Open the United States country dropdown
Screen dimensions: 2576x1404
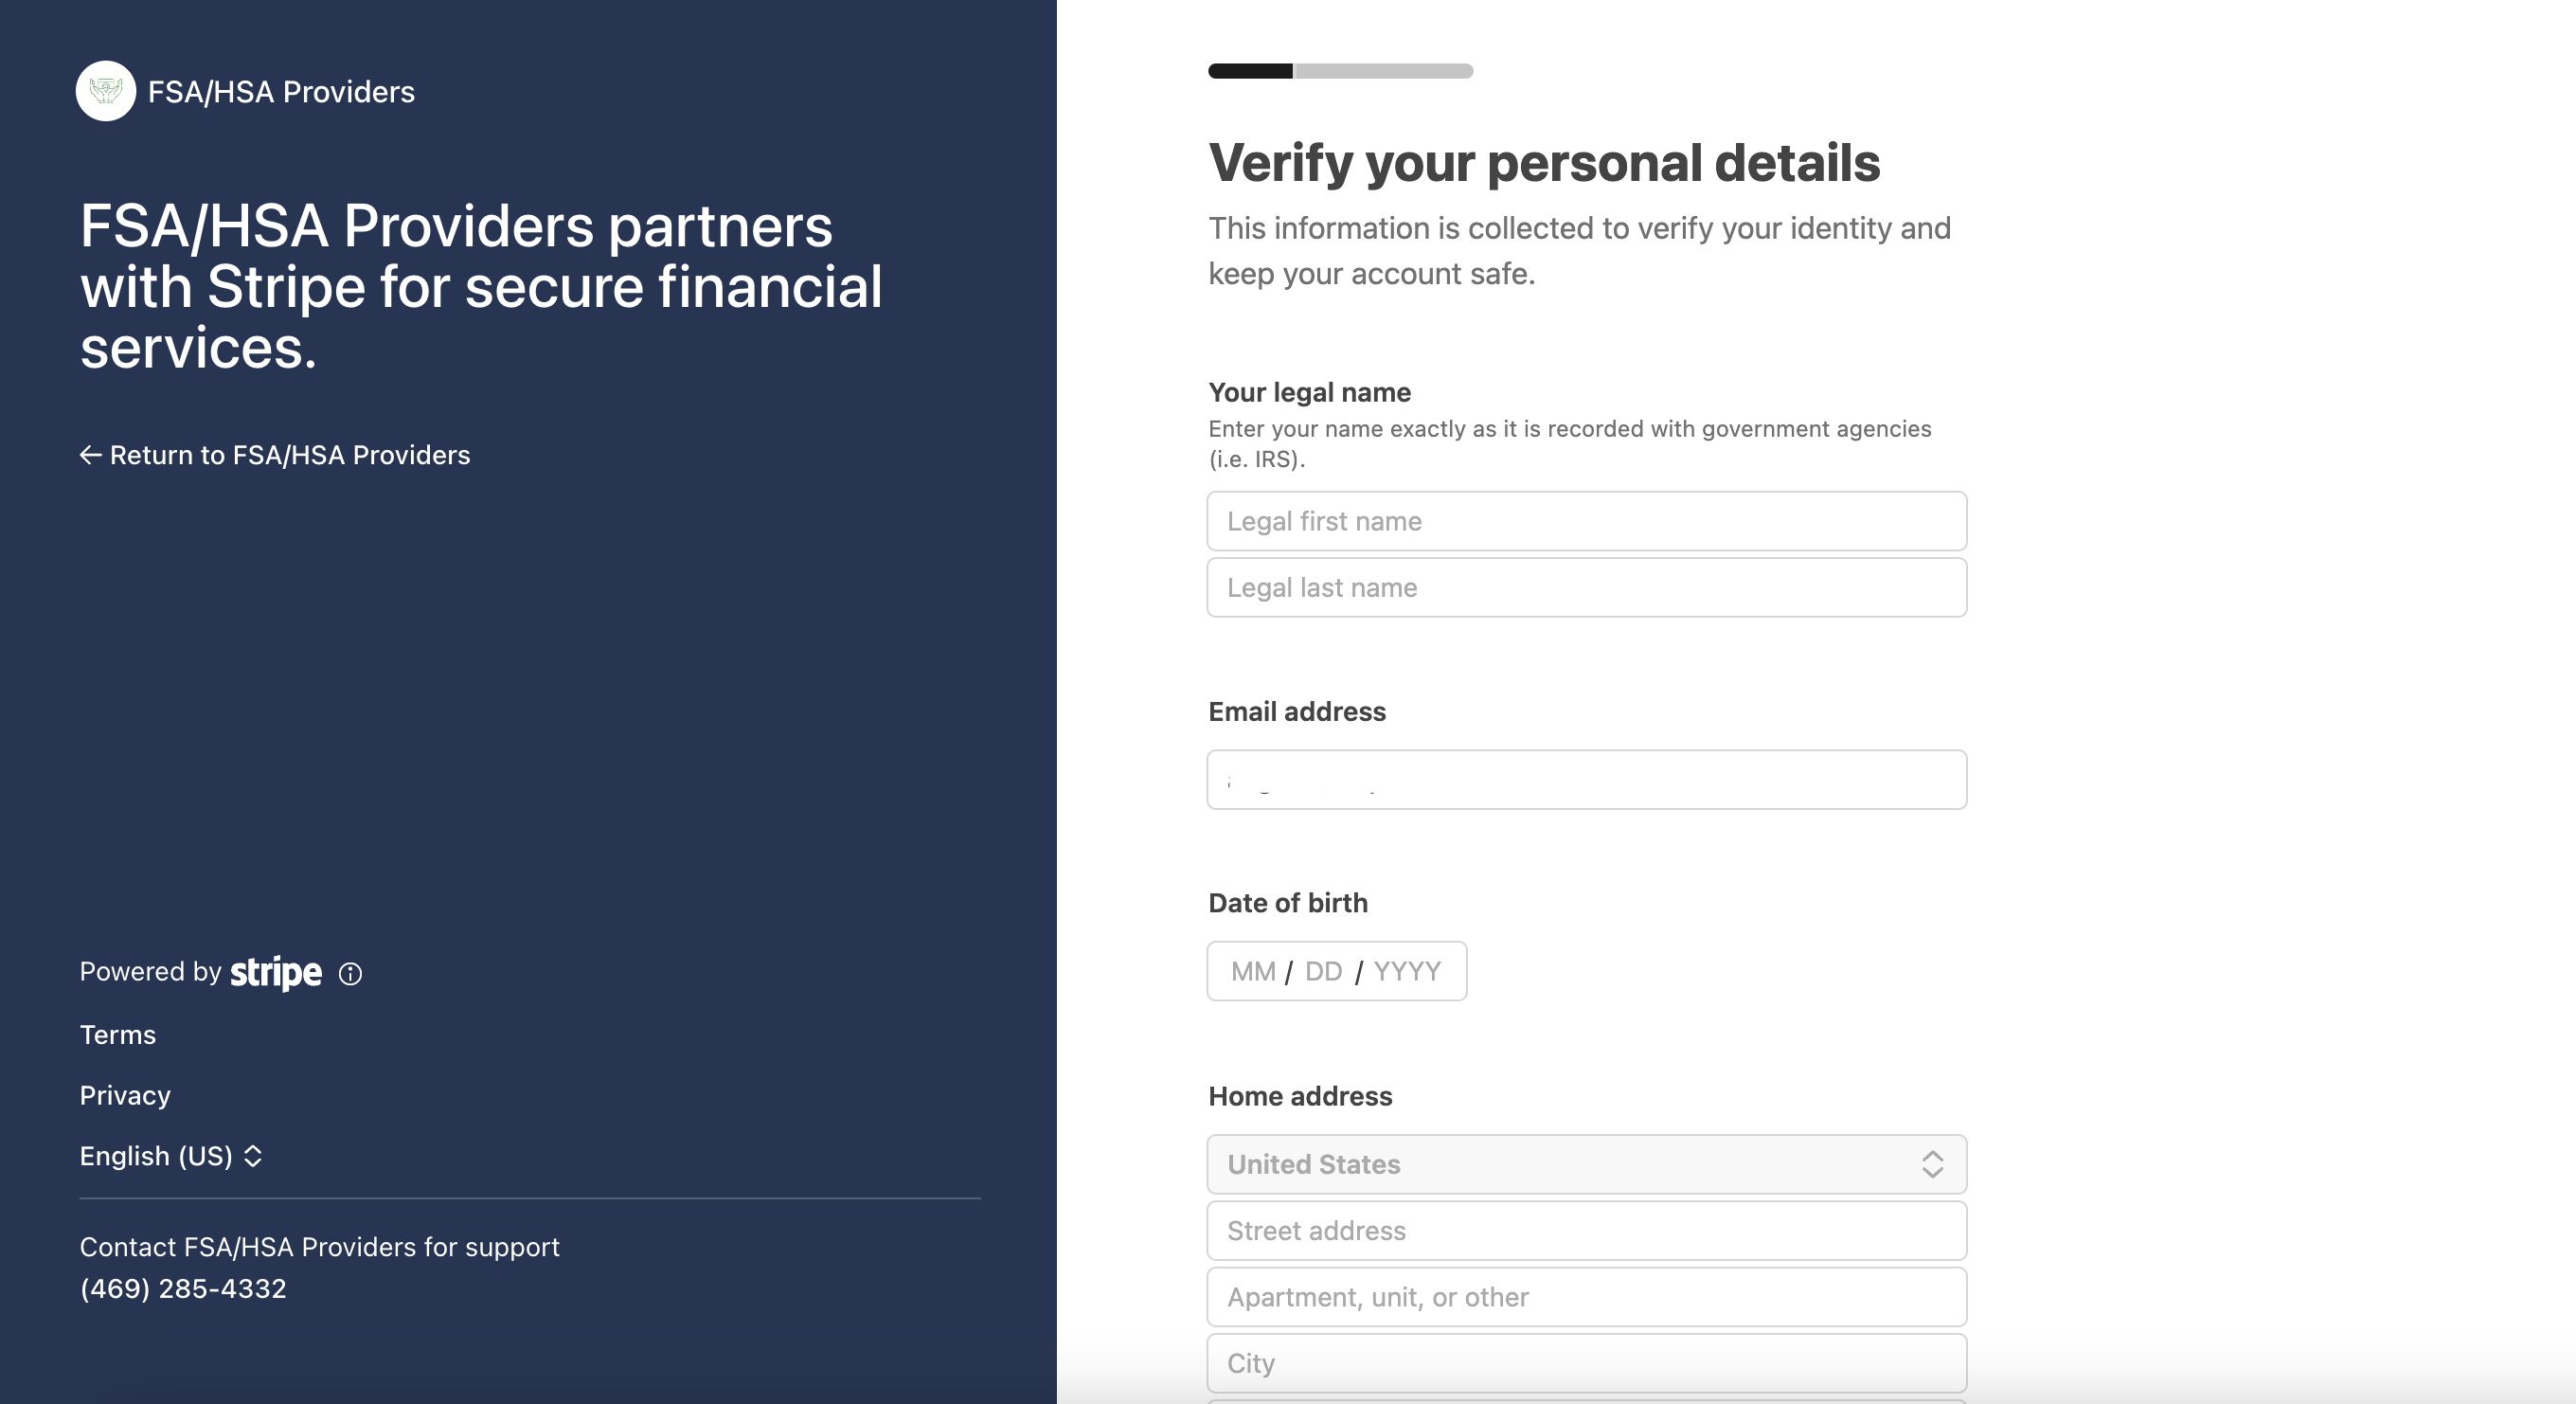1587,1164
